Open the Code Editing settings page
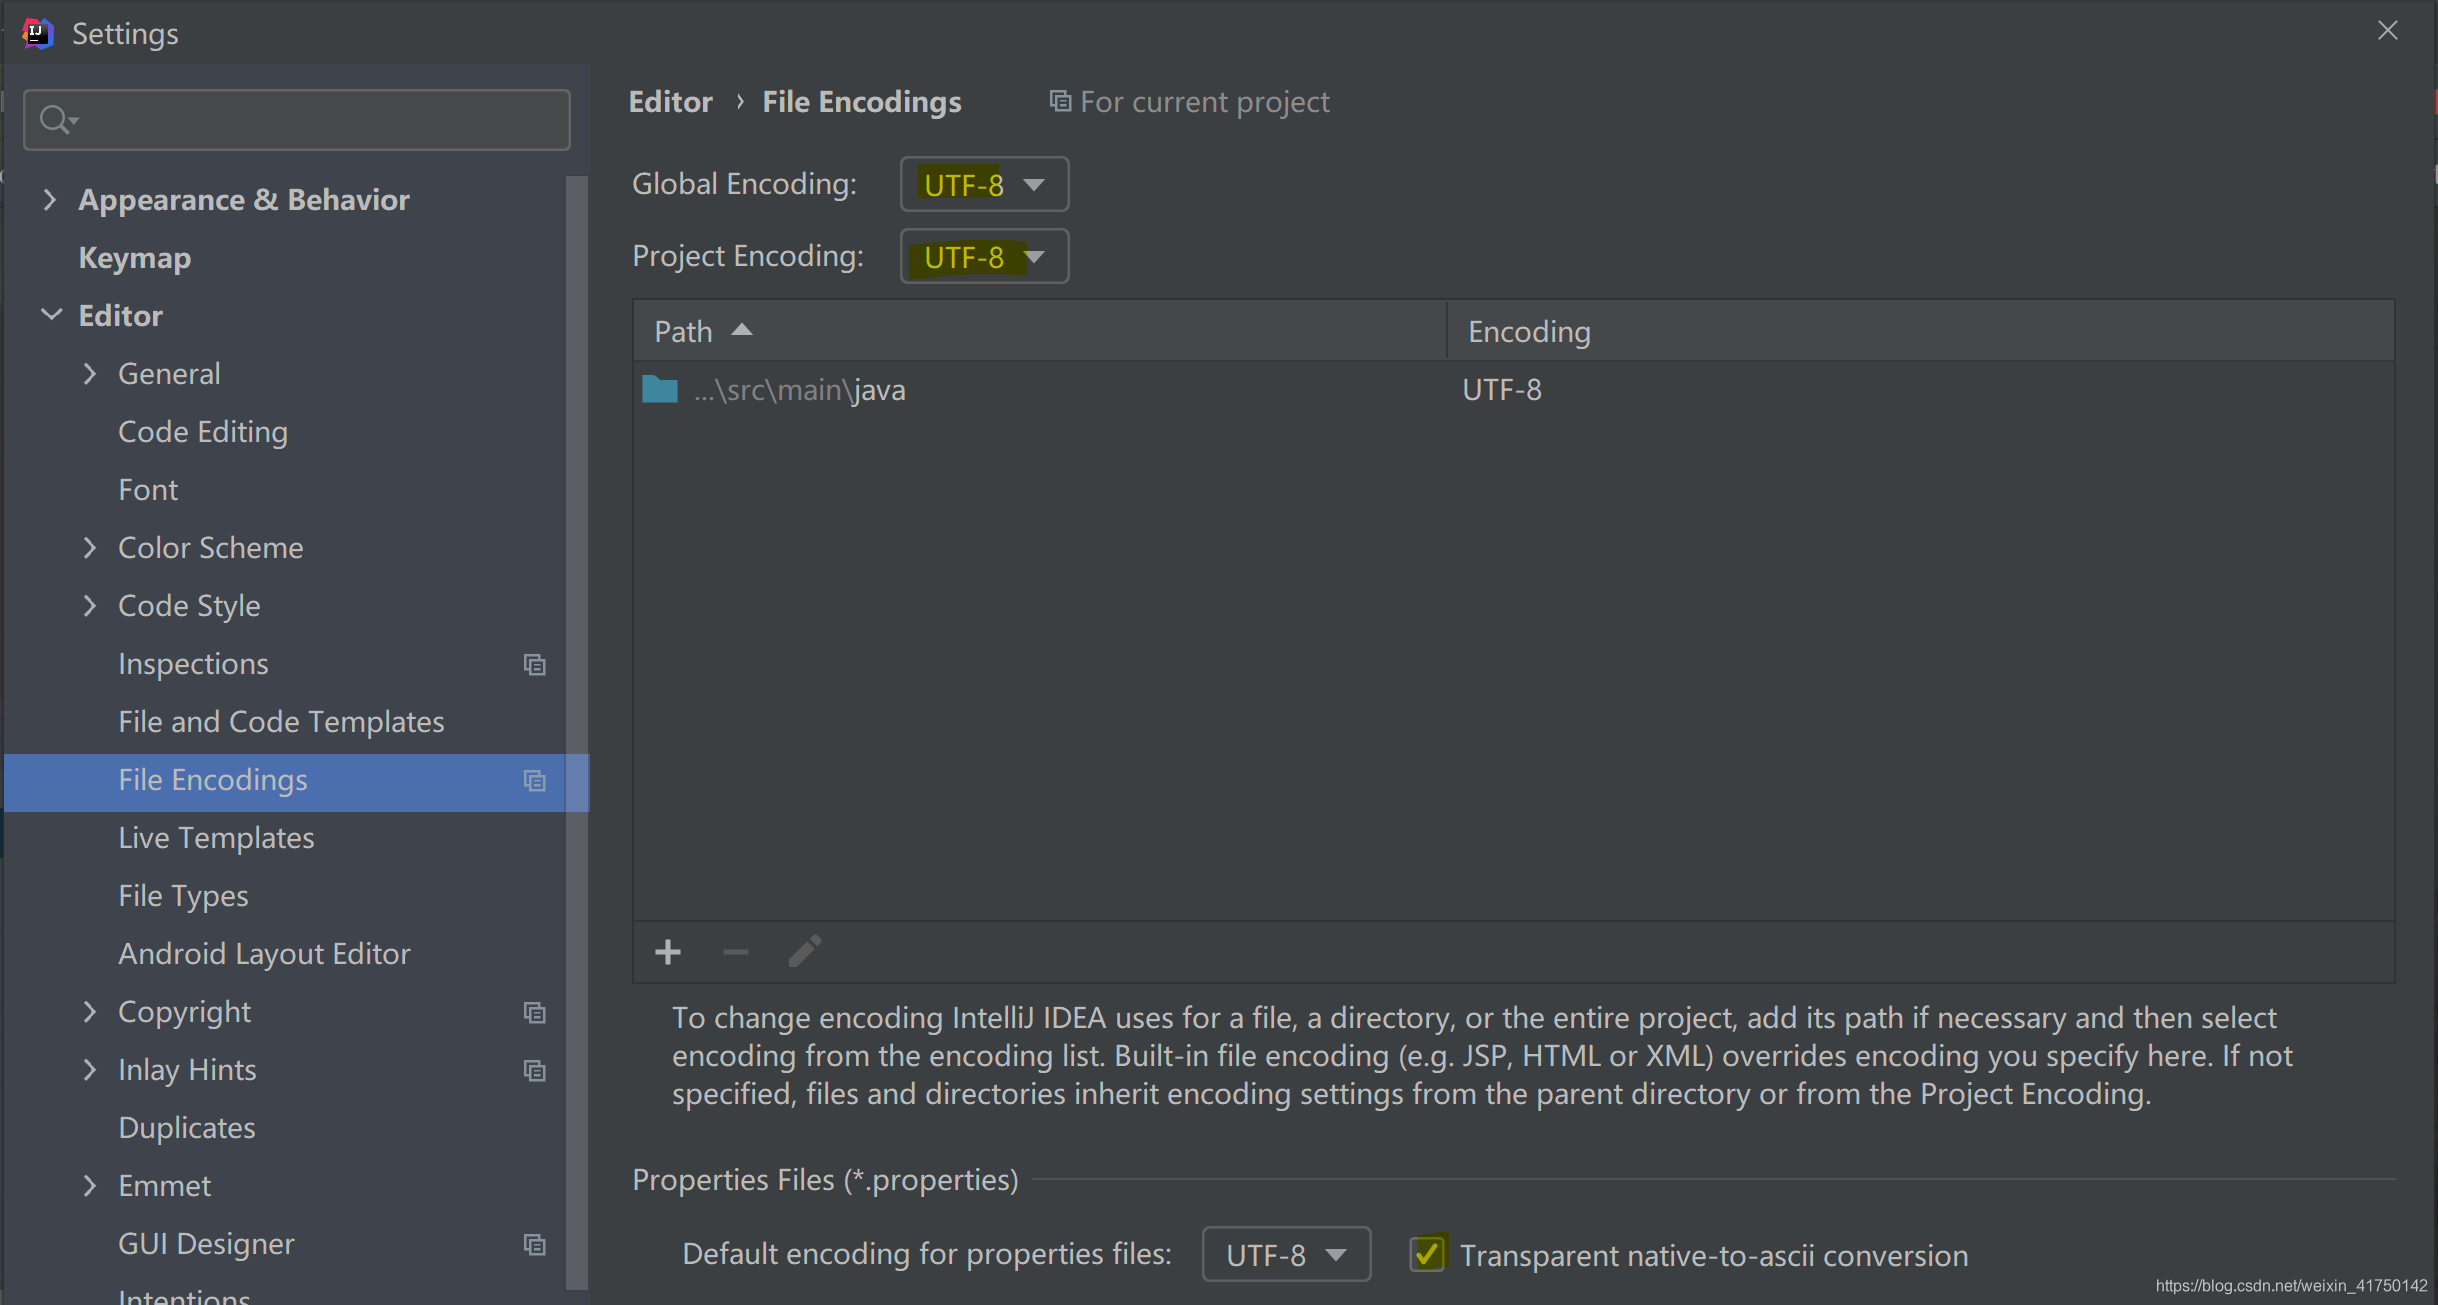Viewport: 2438px width, 1305px height. click(x=203, y=432)
